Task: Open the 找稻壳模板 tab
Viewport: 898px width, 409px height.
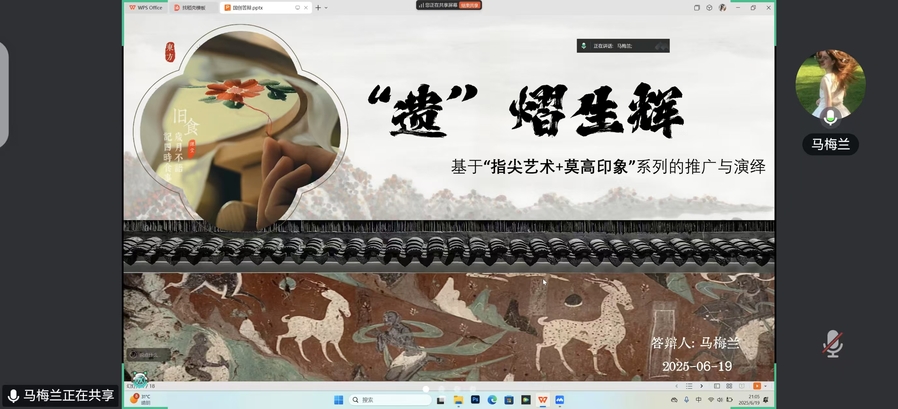Action: click(194, 7)
